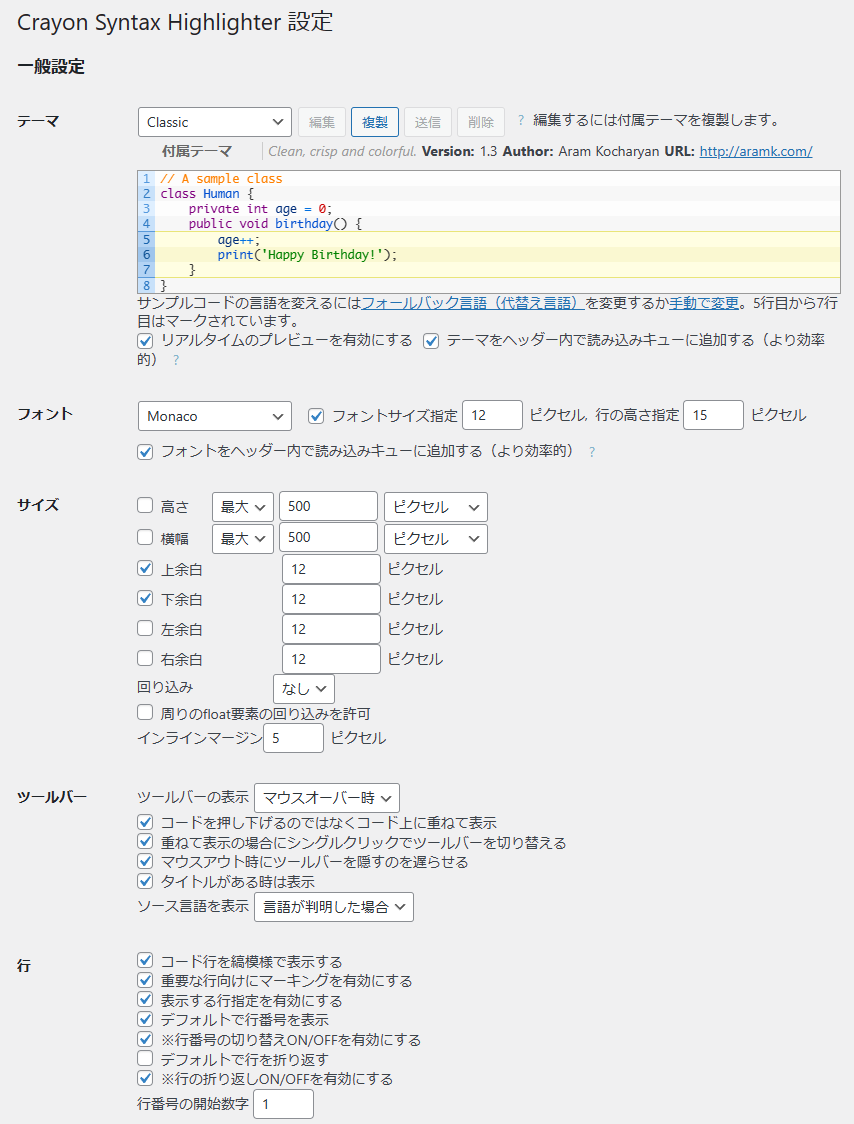Click line number 5 in the code preview
The image size is (854, 1124).
[146, 239]
